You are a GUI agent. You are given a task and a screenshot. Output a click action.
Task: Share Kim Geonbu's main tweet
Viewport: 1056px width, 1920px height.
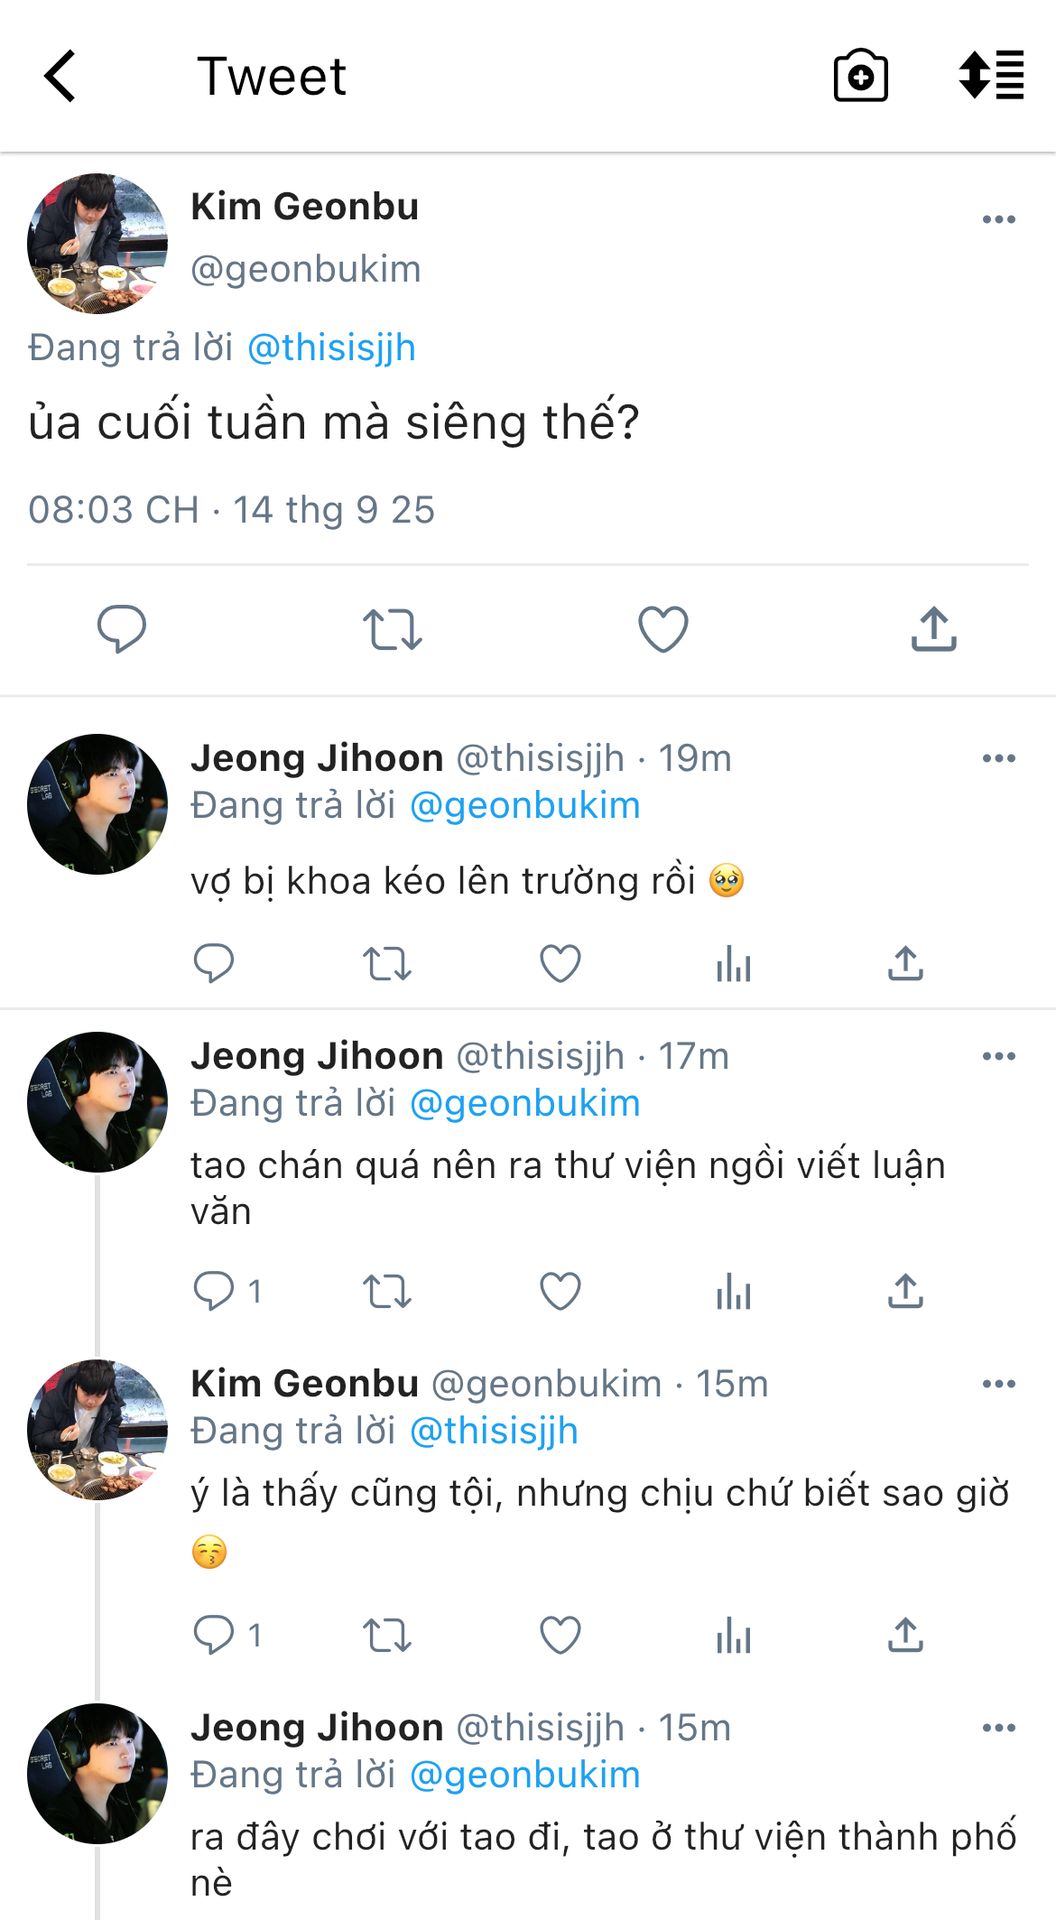pyautogui.click(x=934, y=629)
